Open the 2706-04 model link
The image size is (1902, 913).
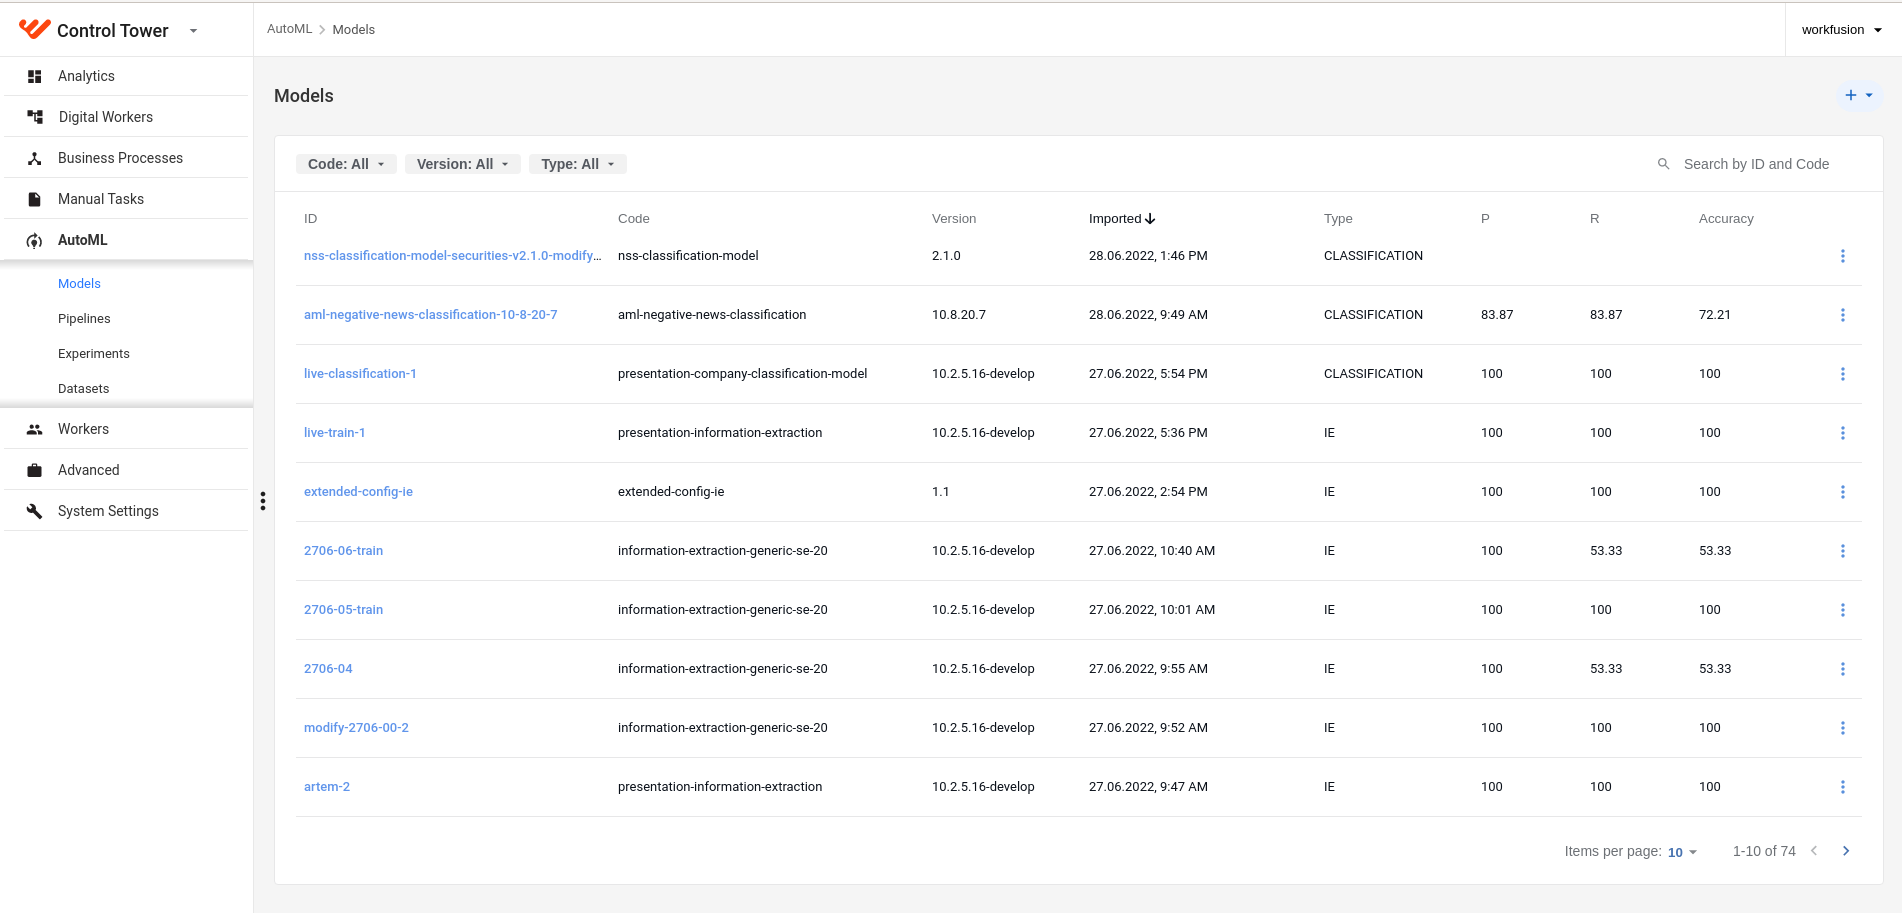pyautogui.click(x=328, y=669)
